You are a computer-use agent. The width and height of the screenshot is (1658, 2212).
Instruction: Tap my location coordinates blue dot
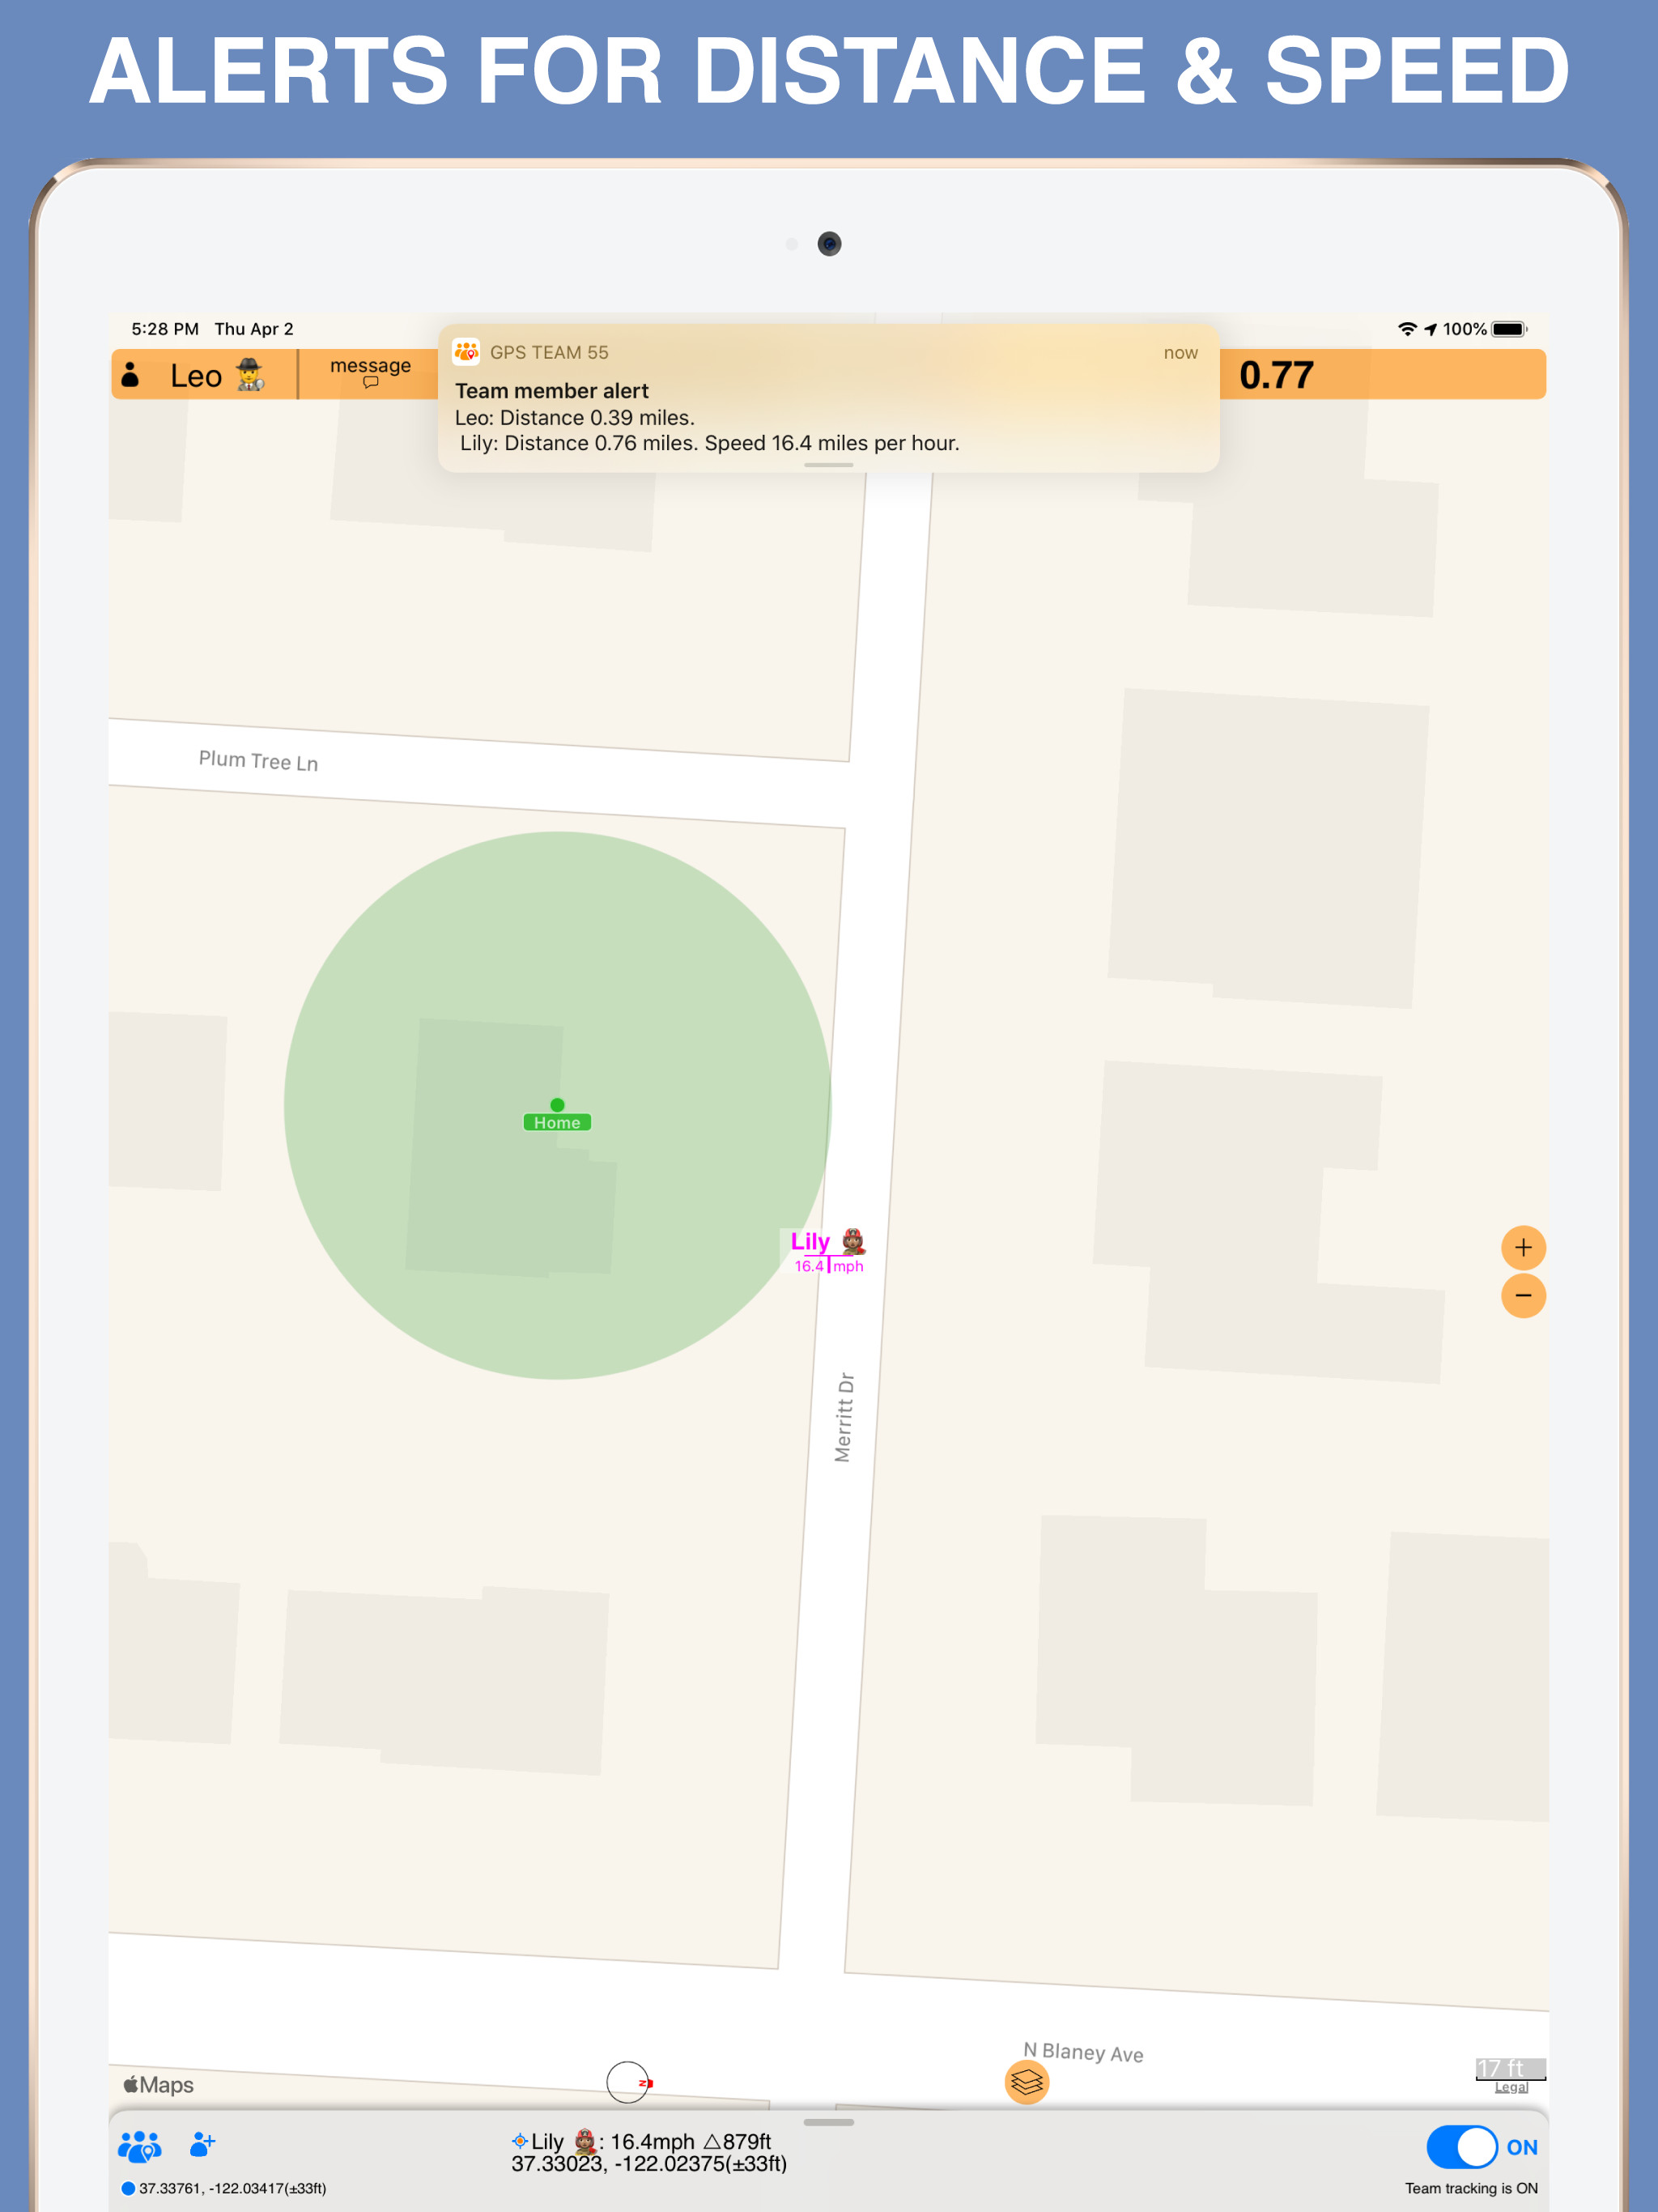pyautogui.click(x=128, y=2188)
